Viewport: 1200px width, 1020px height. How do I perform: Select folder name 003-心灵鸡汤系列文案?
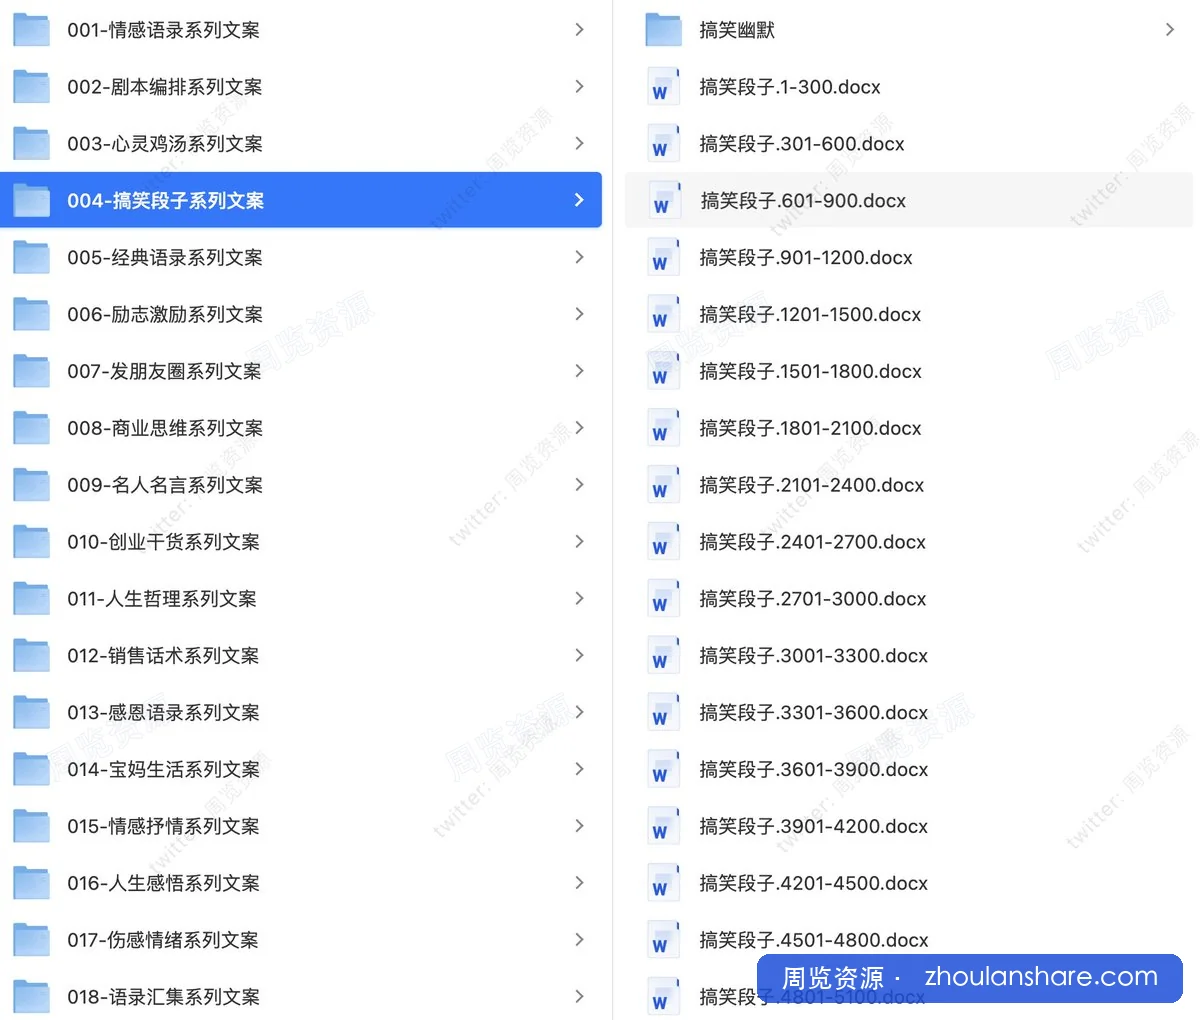click(165, 144)
